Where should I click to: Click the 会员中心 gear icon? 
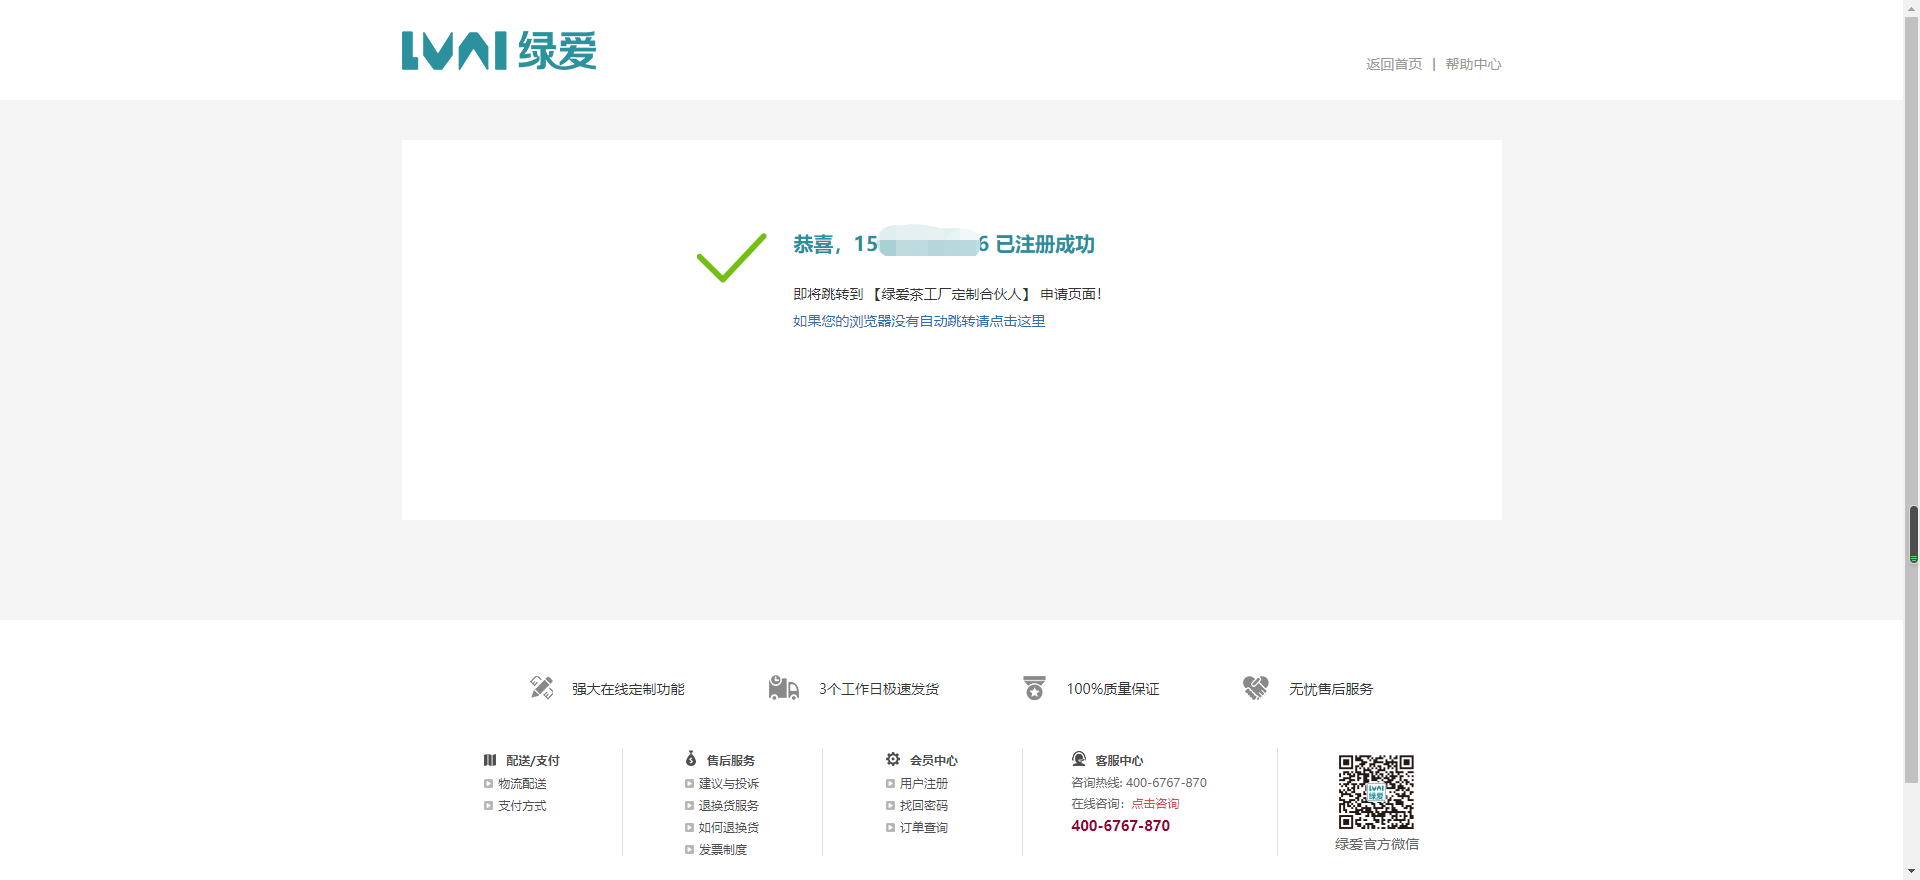tap(893, 759)
